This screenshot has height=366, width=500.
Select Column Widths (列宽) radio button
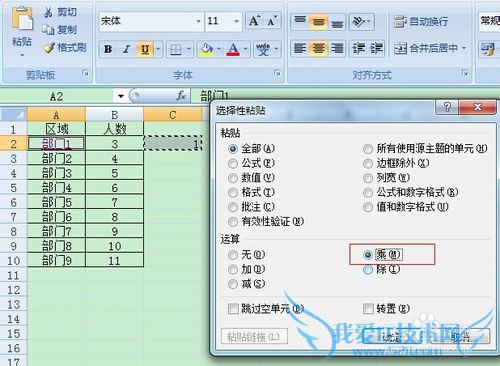point(368,178)
